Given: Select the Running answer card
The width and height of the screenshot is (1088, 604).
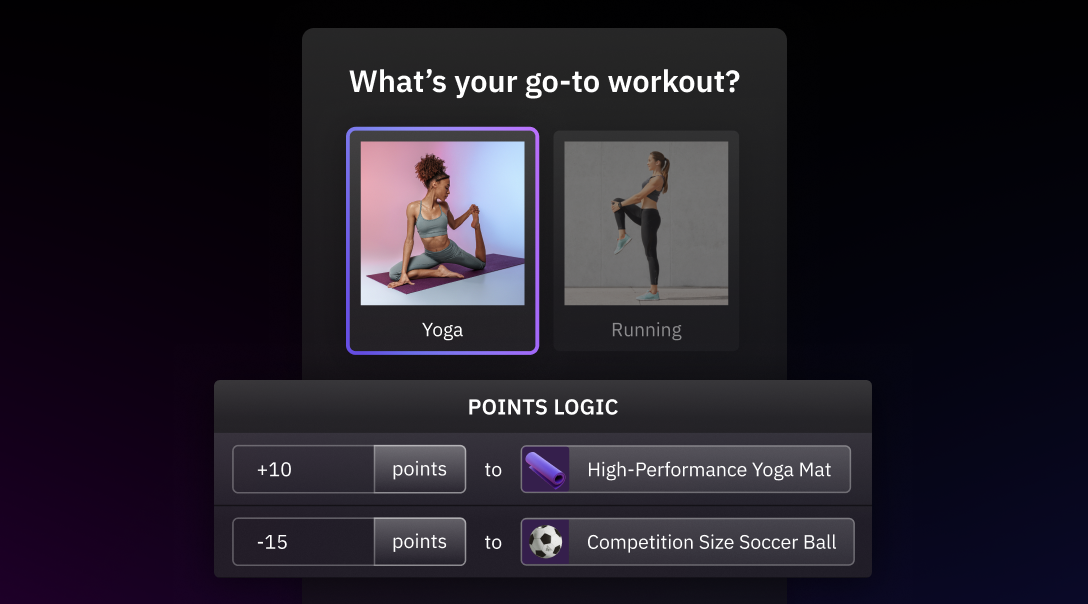Looking at the screenshot, I should click(x=646, y=241).
